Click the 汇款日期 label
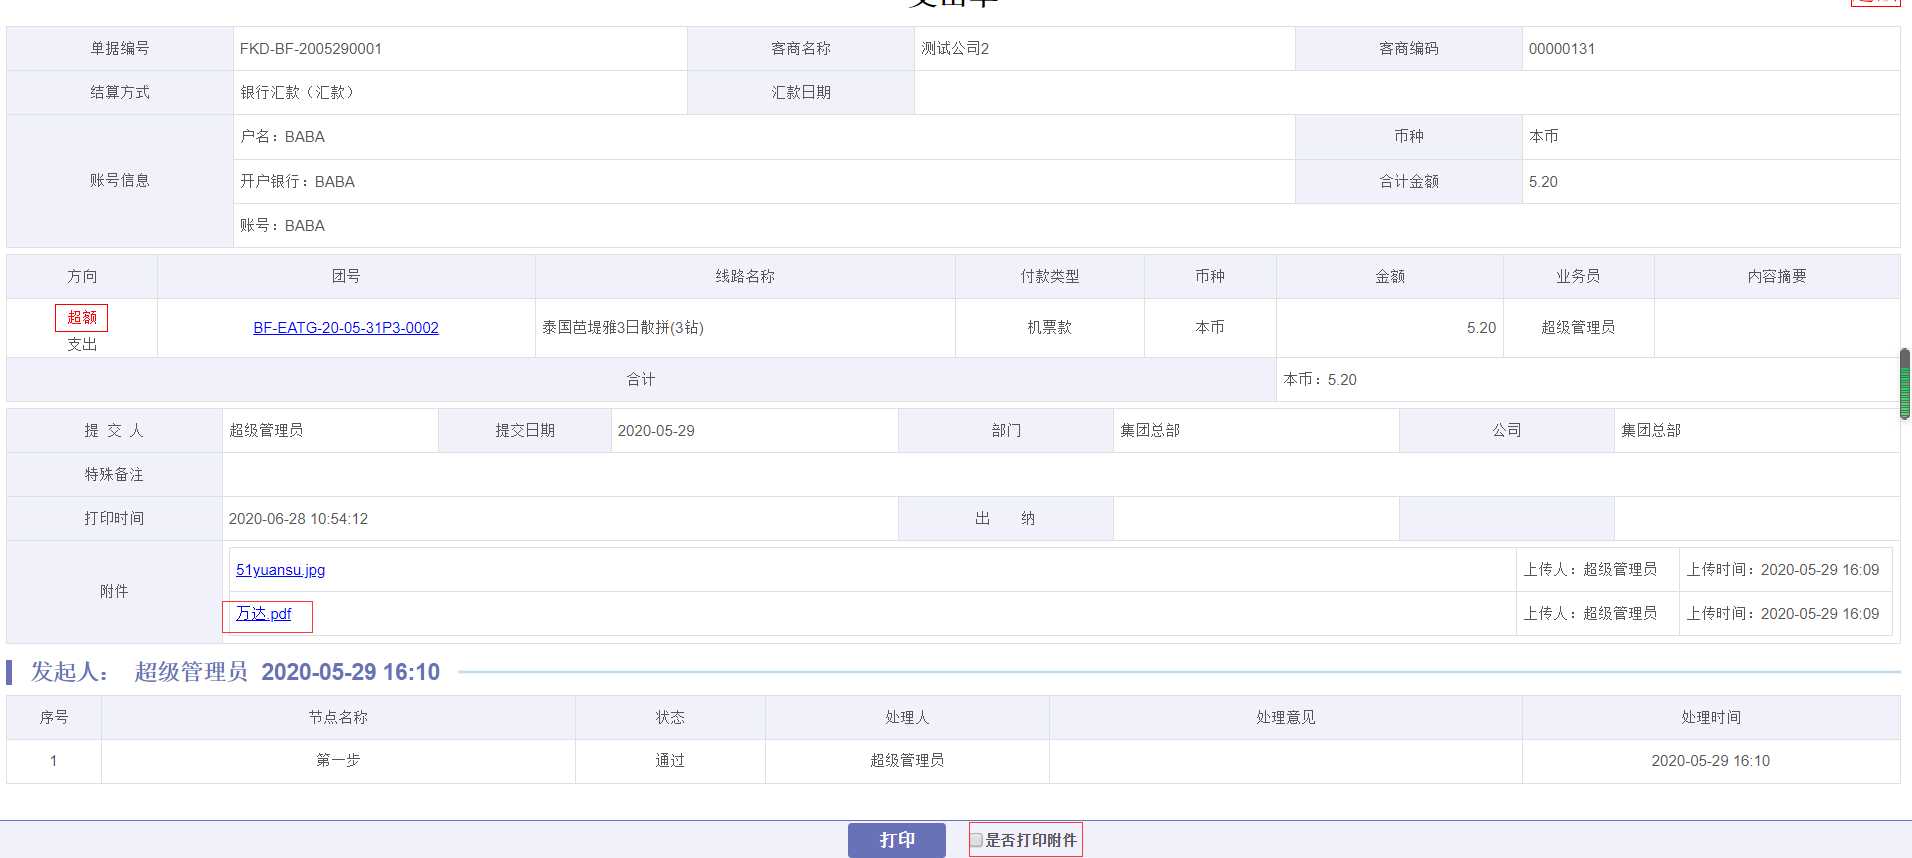Viewport: 1912px width, 858px height. [801, 93]
